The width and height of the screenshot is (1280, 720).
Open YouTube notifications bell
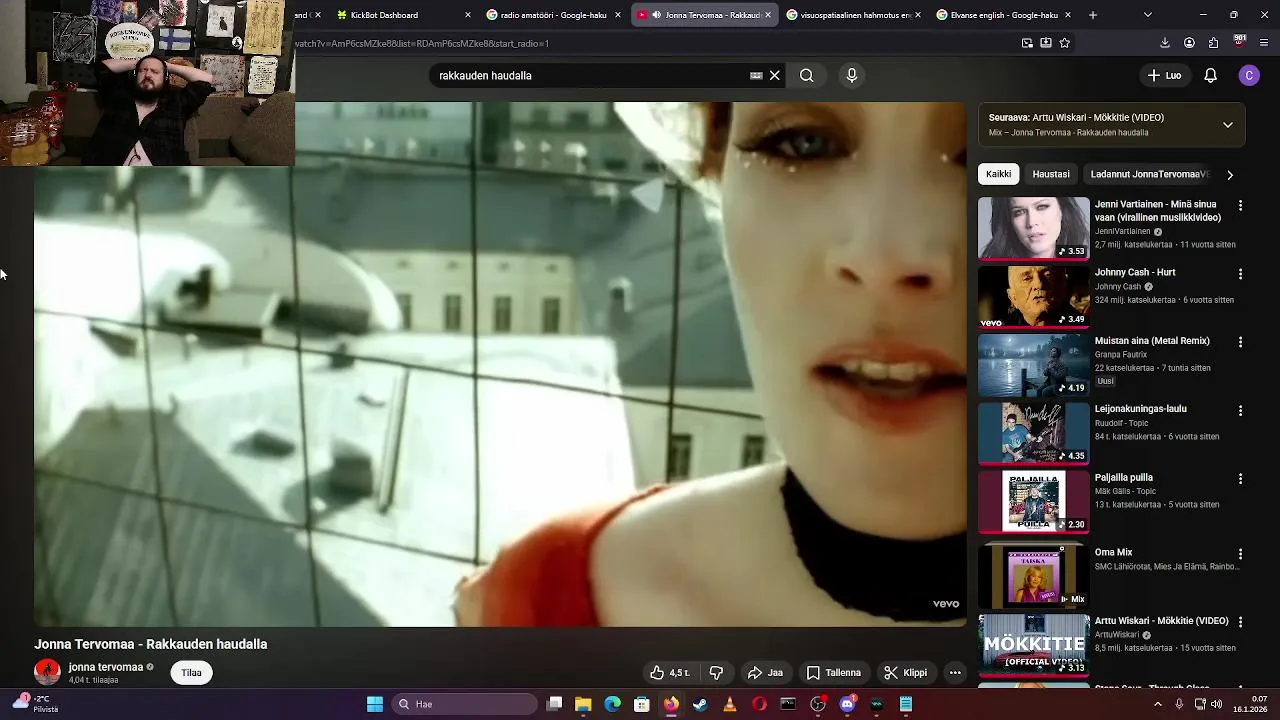[1210, 75]
